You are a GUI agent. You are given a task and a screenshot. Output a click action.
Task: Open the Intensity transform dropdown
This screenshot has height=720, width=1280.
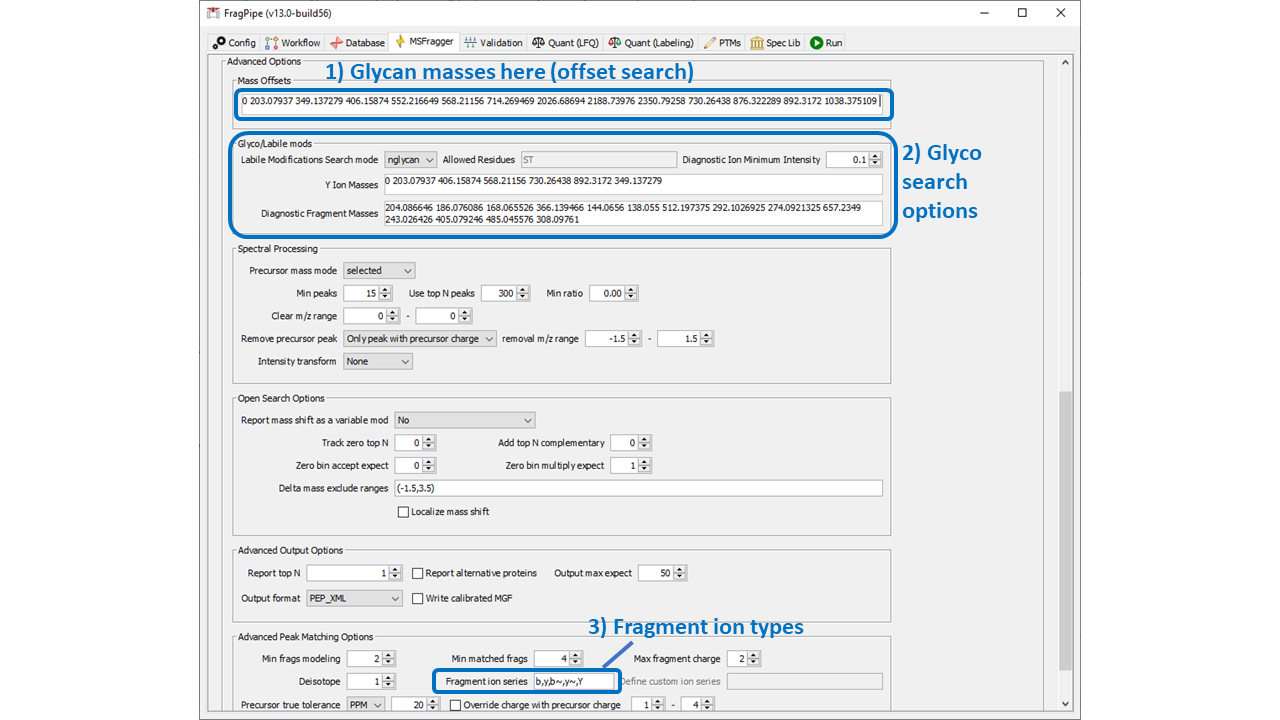(x=378, y=362)
